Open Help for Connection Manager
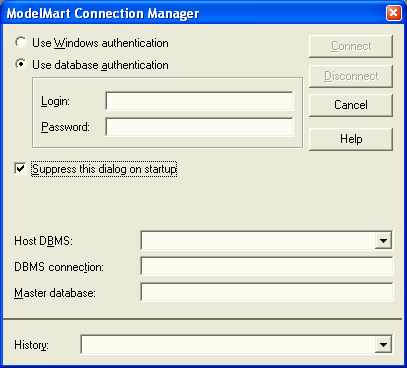Viewport: 407px width, 368px height. pos(351,139)
